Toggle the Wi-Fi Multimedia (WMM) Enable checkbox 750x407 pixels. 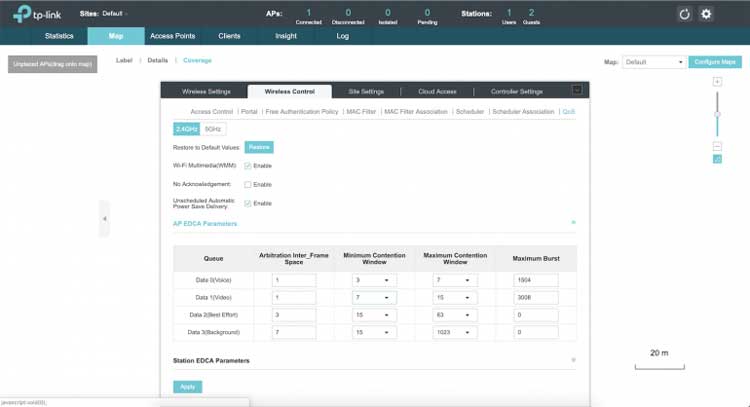click(x=248, y=165)
